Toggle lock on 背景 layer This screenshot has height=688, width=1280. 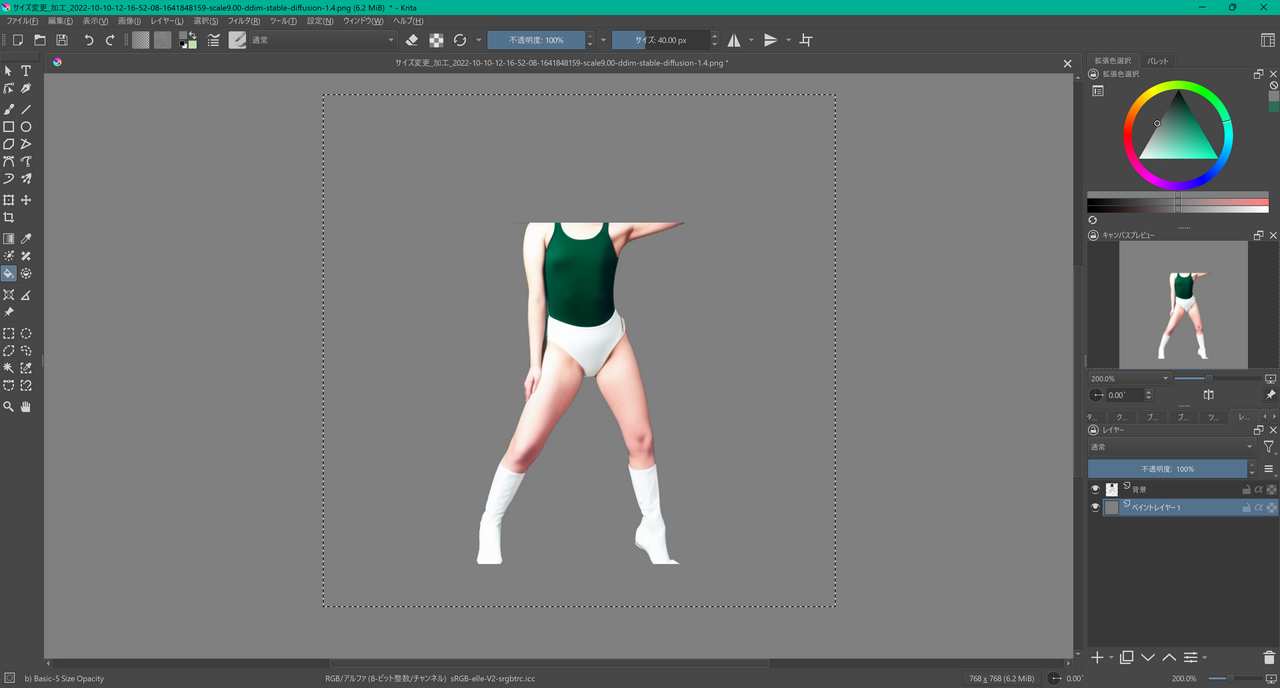click(1246, 490)
